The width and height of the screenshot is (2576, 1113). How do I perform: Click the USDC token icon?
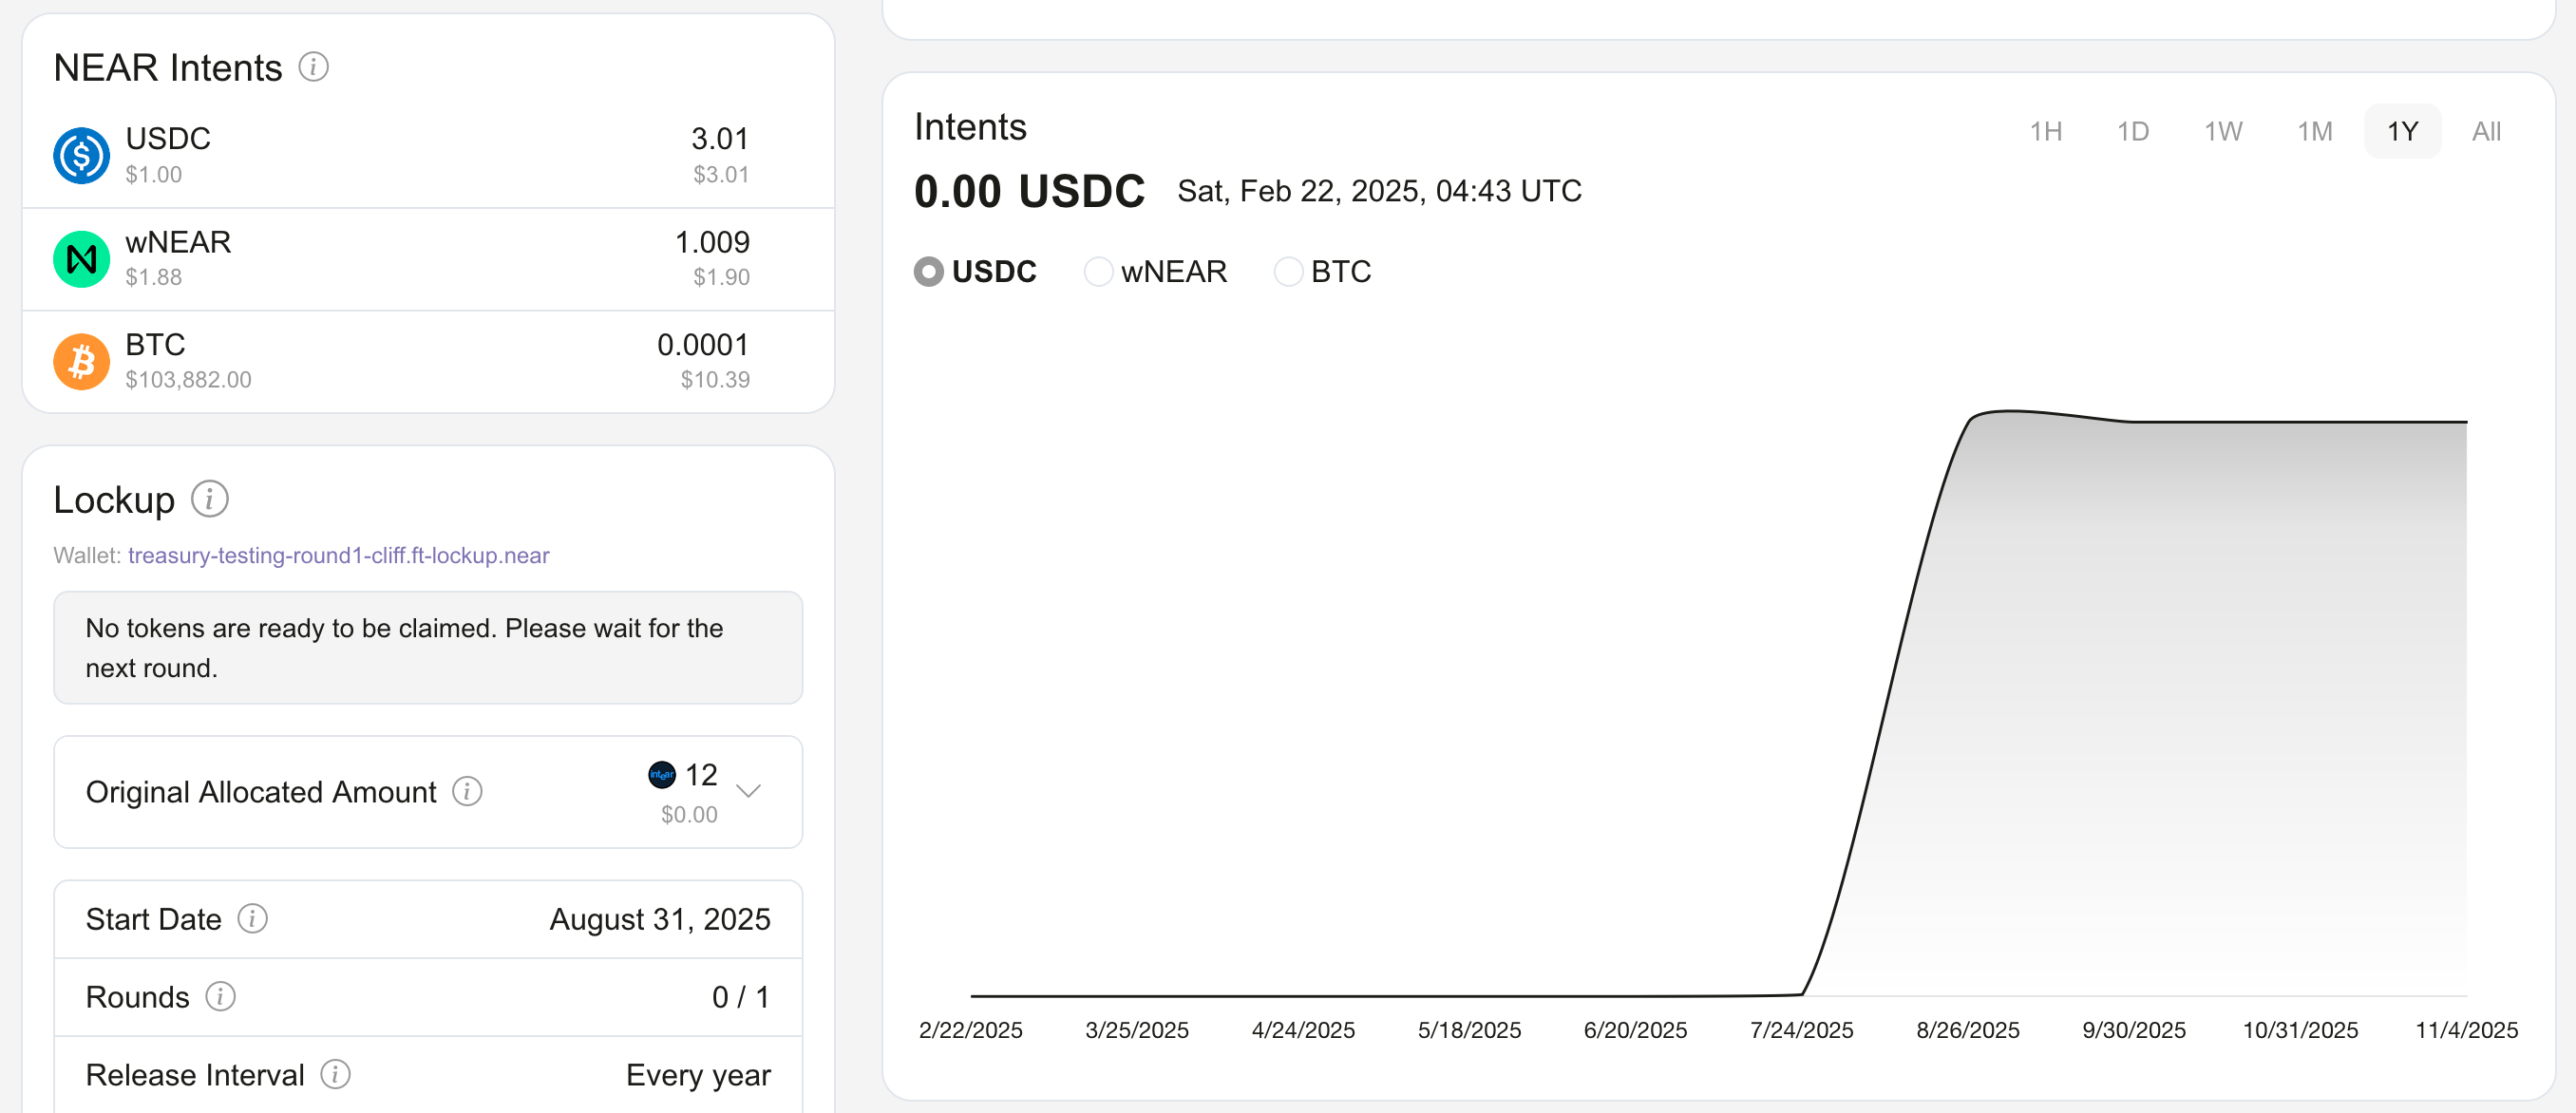click(x=81, y=155)
